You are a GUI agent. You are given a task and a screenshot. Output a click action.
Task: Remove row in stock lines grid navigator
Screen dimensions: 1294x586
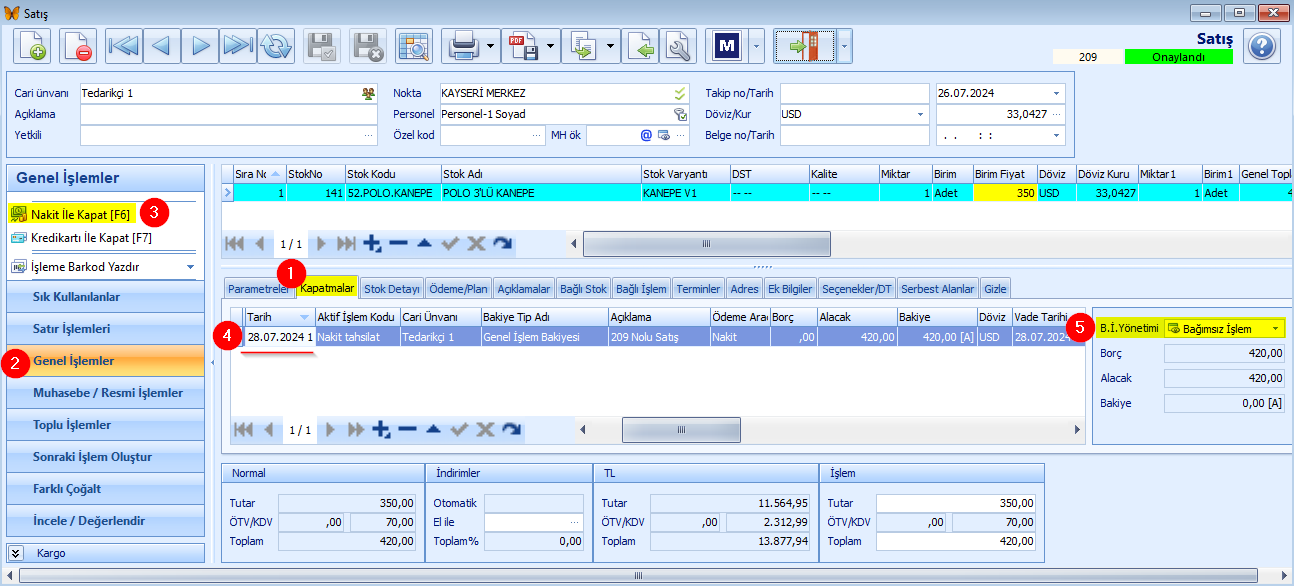398,243
